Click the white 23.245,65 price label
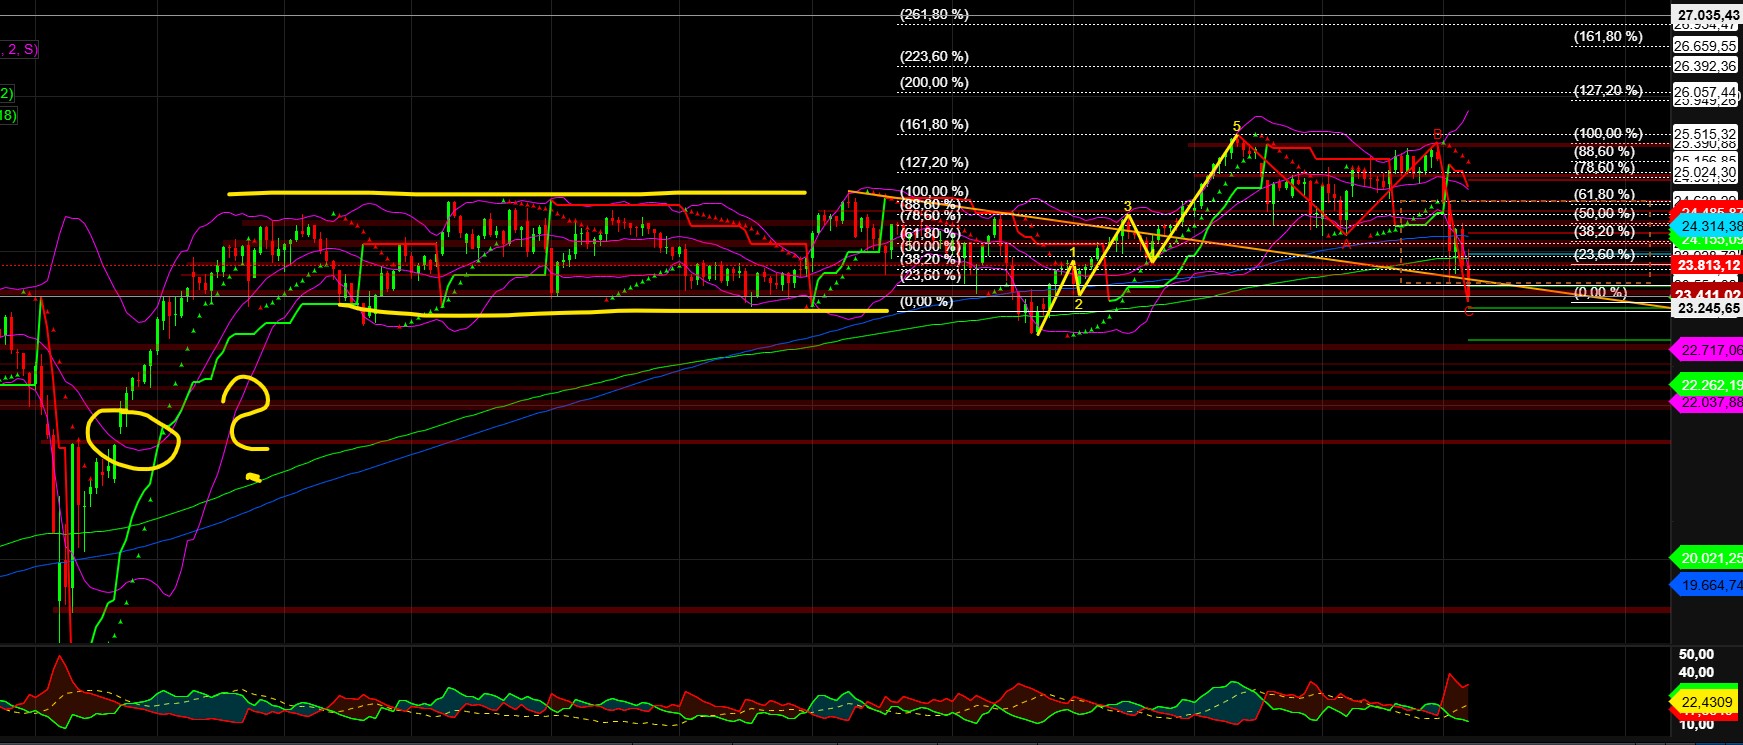The image size is (1743, 745). (1708, 309)
